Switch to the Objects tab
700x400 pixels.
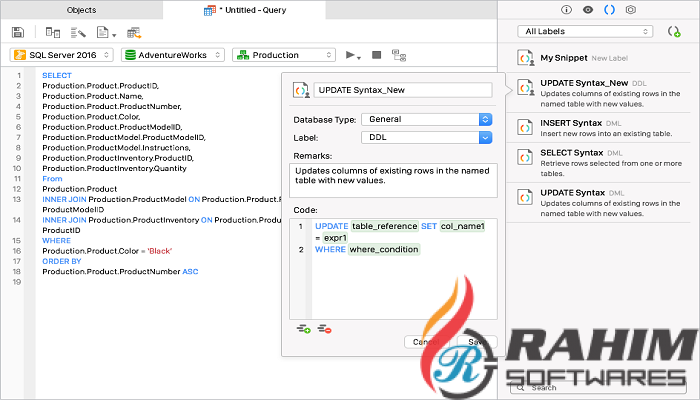pos(81,10)
